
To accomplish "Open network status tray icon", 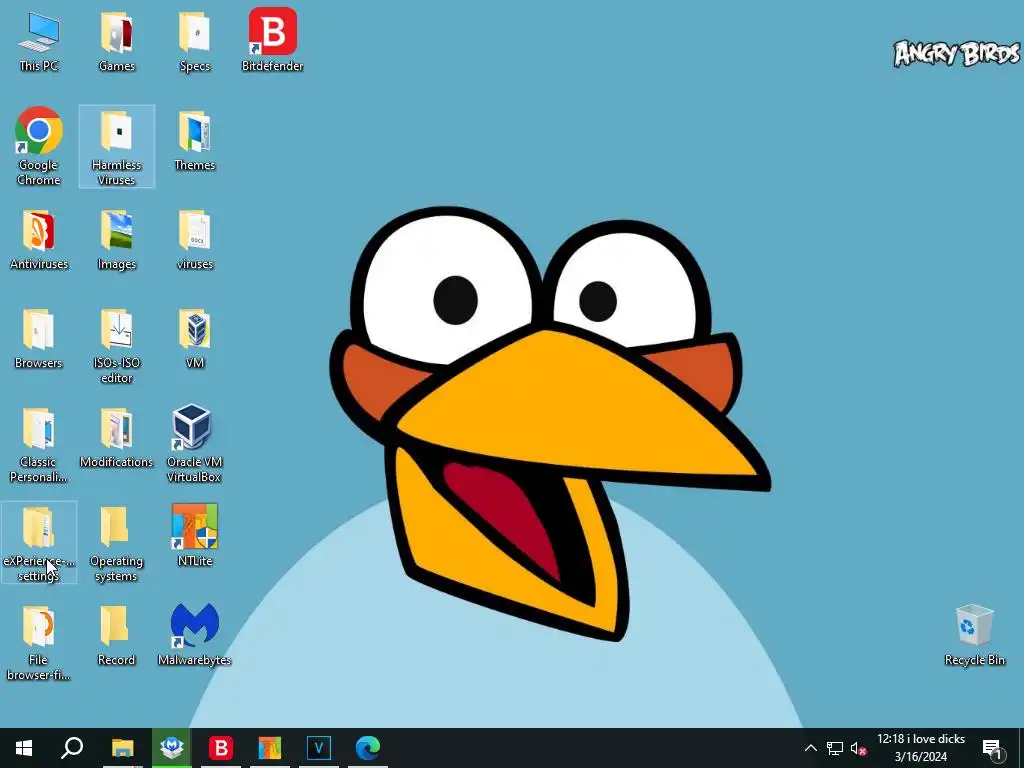I will [835, 748].
